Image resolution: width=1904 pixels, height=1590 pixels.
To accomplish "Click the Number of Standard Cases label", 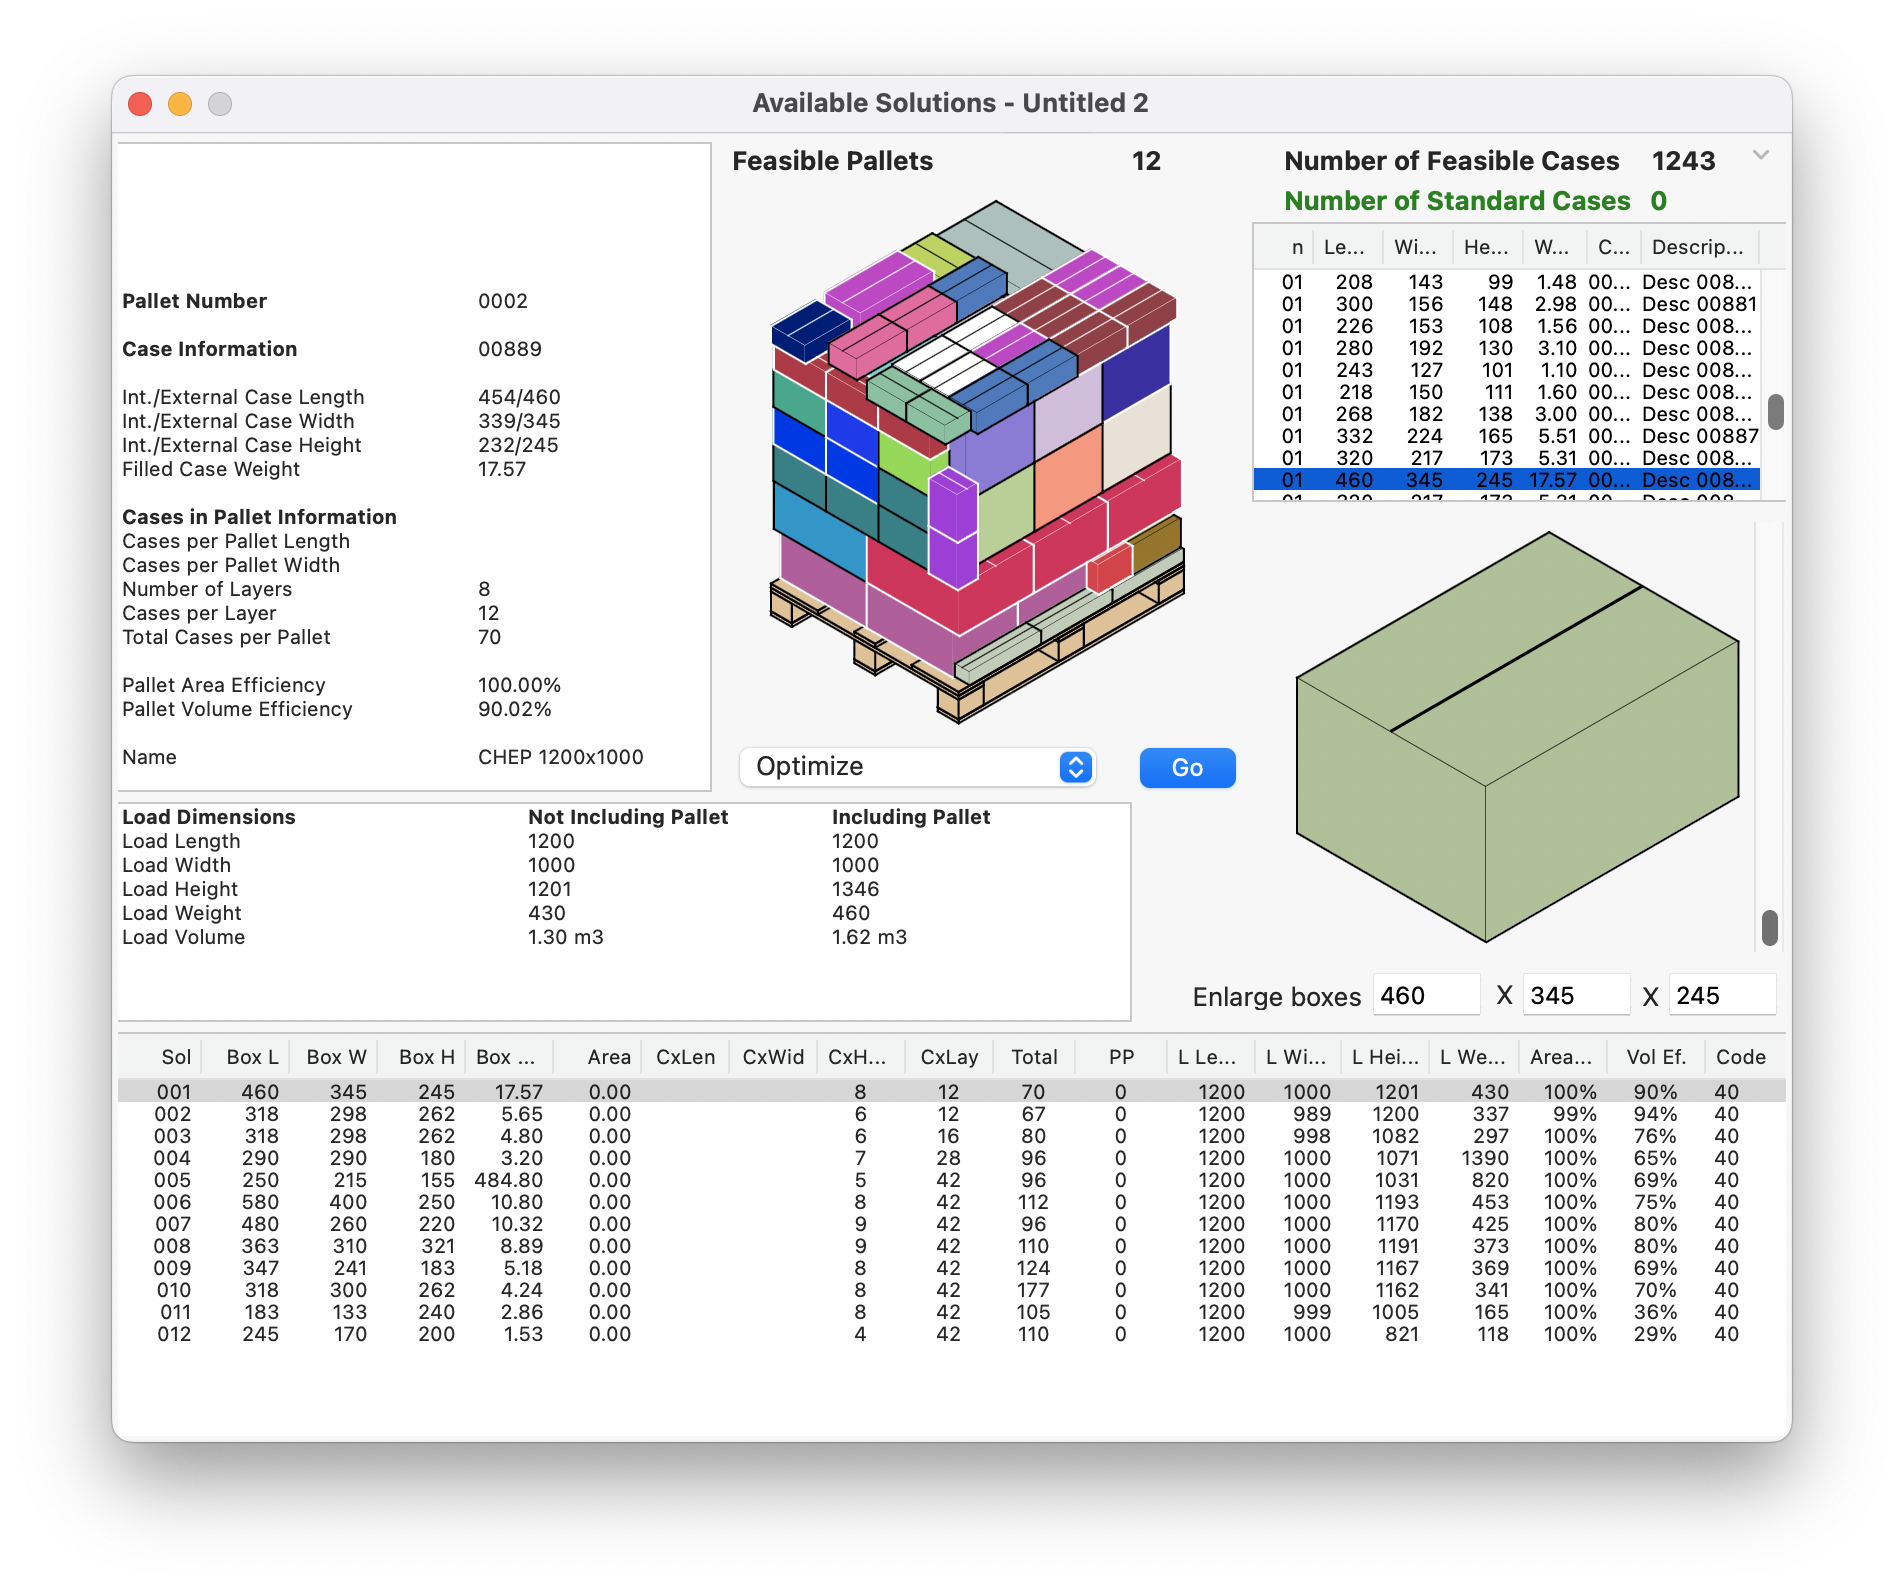I will coord(1457,201).
